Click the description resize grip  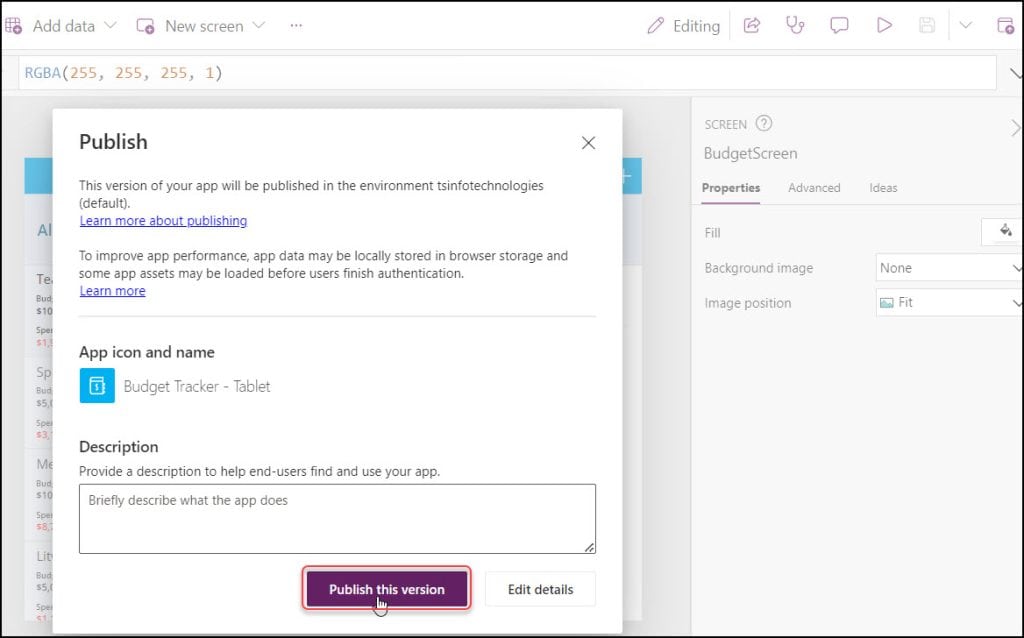(x=589, y=547)
